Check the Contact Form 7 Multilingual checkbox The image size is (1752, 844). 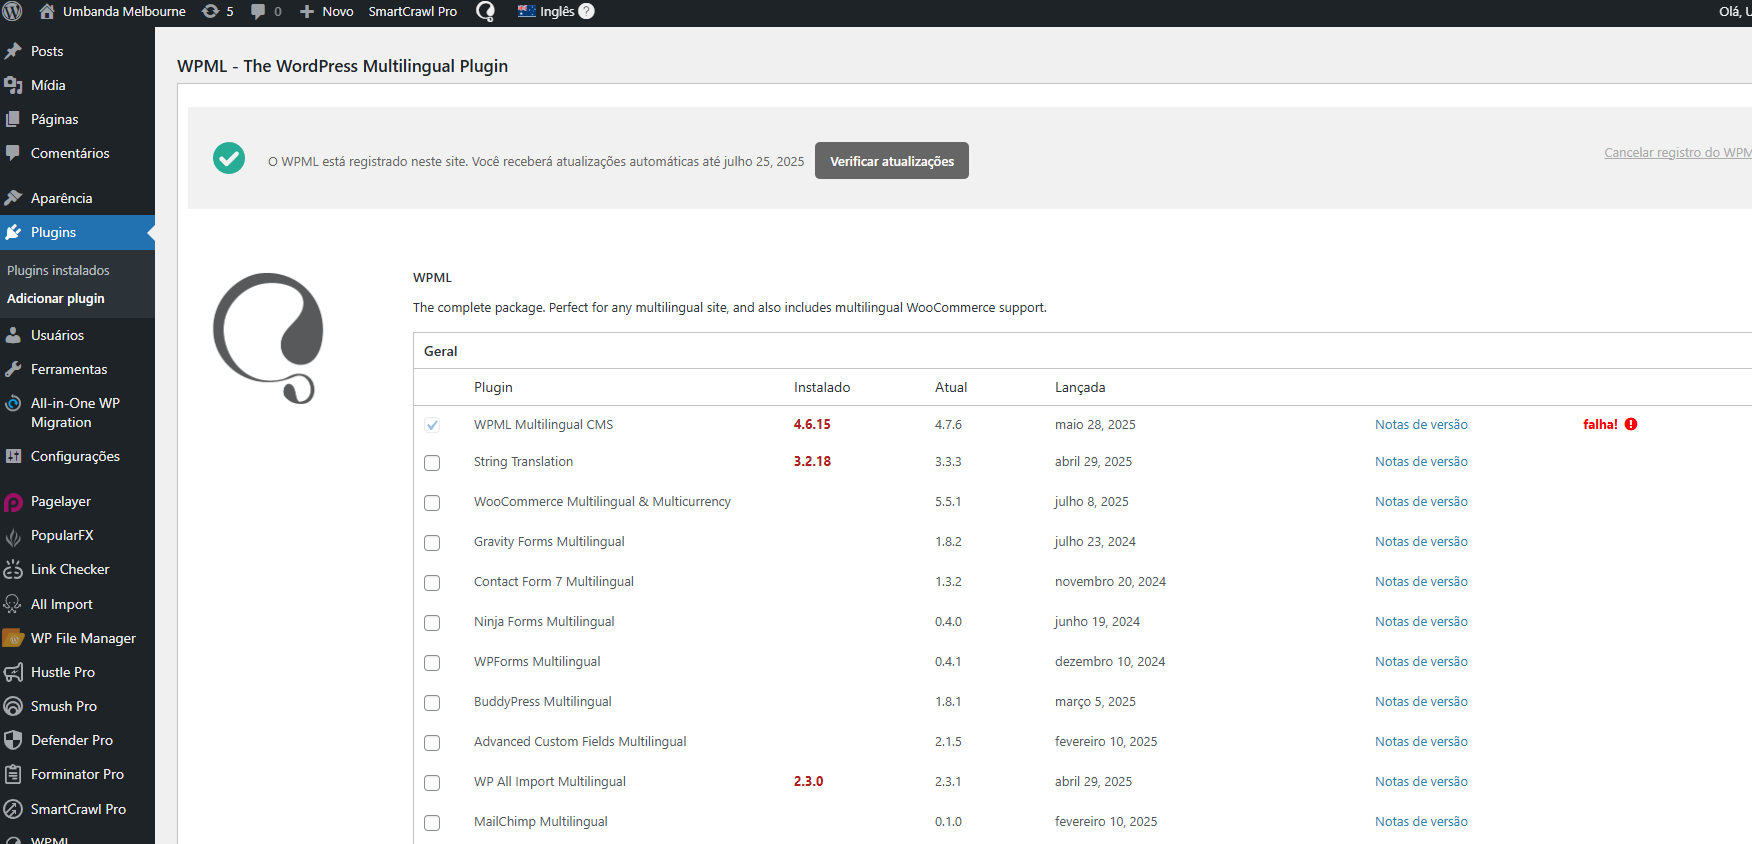coord(432,583)
